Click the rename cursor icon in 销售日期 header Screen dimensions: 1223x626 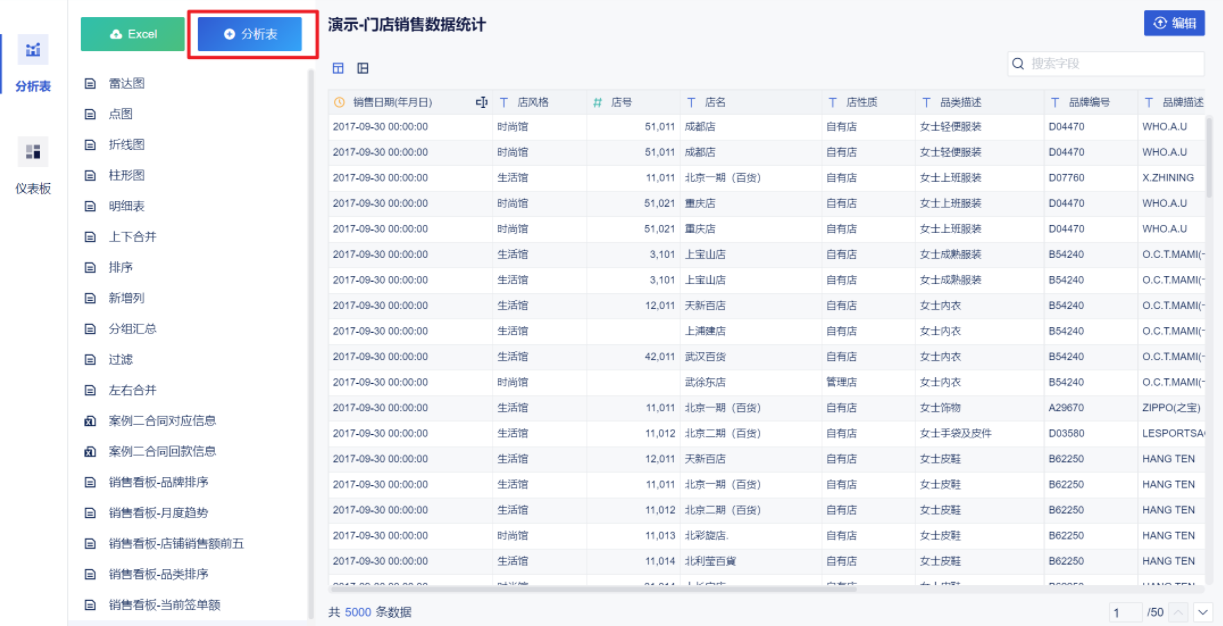481,102
